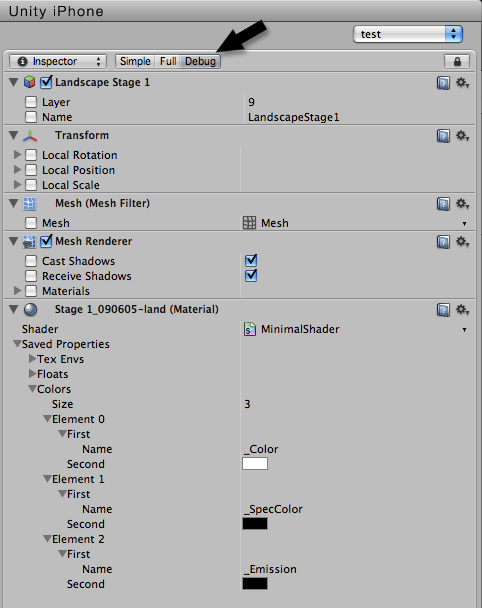
Task: Toggle the Mesh Renderer enabled checkbox
Action: click(x=46, y=241)
